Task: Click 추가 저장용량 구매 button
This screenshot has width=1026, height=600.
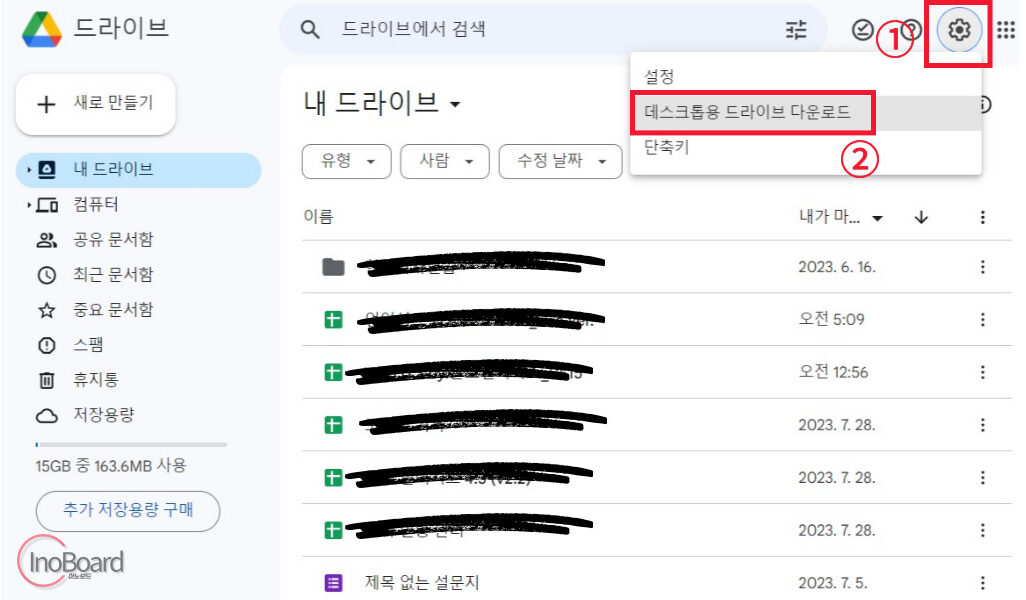Action: point(128,510)
